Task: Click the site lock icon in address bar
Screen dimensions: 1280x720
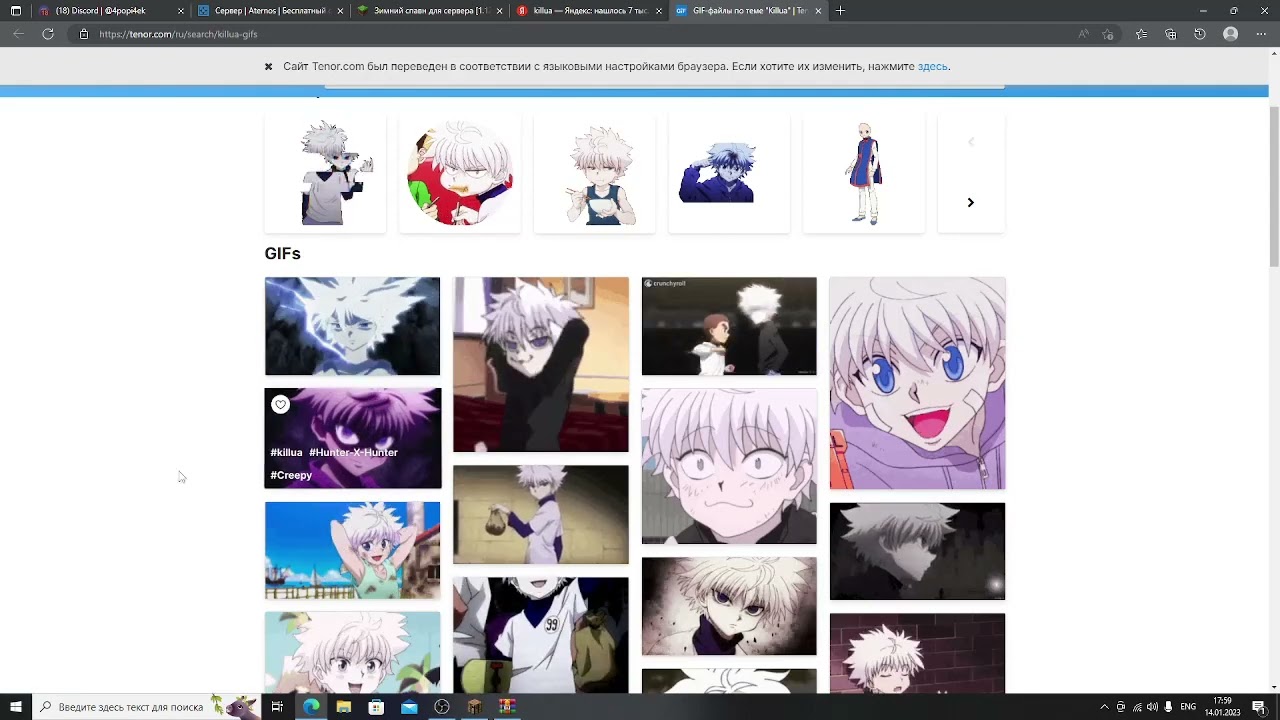Action: click(x=84, y=34)
